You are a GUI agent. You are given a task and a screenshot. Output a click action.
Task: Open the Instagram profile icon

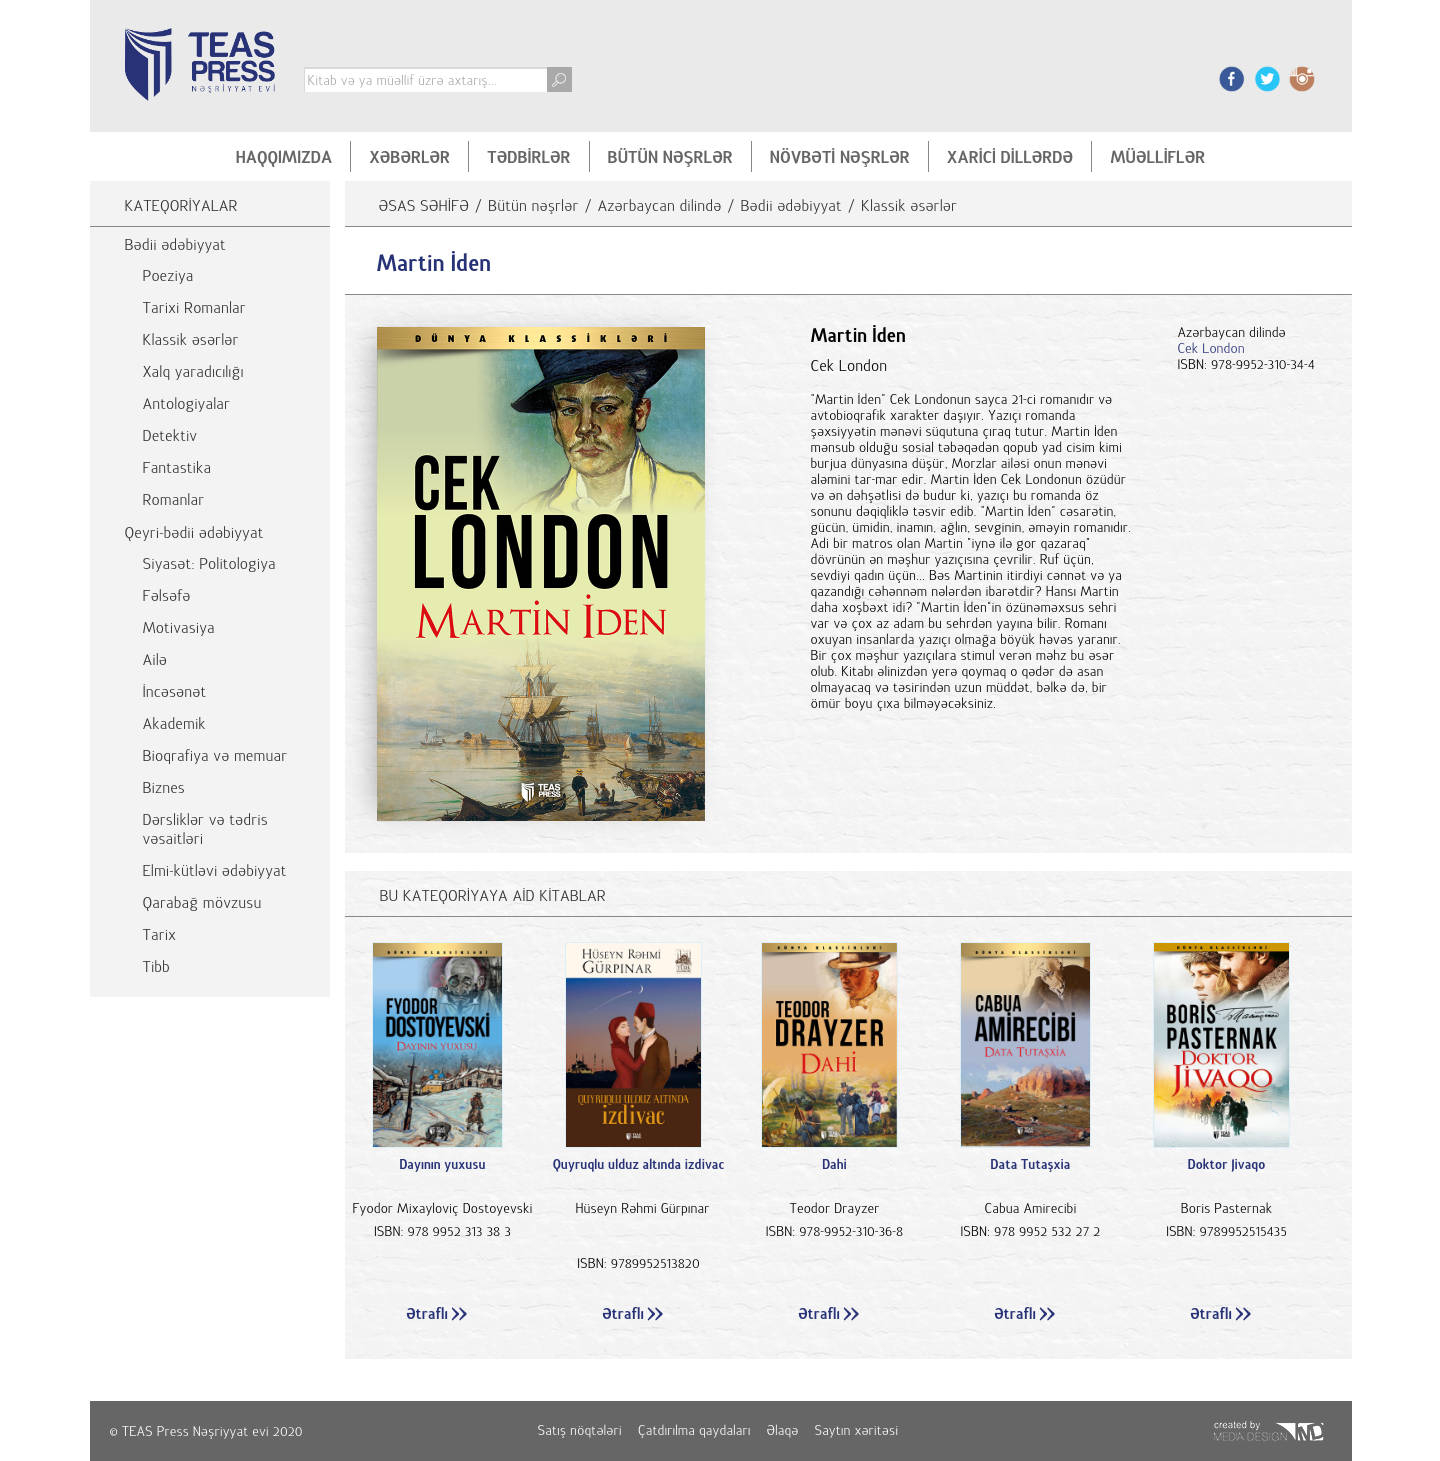(x=1302, y=79)
